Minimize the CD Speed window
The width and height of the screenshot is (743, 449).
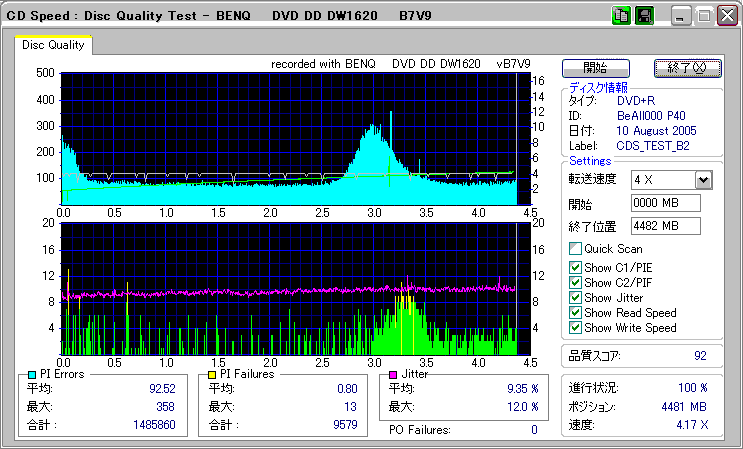click(x=681, y=16)
